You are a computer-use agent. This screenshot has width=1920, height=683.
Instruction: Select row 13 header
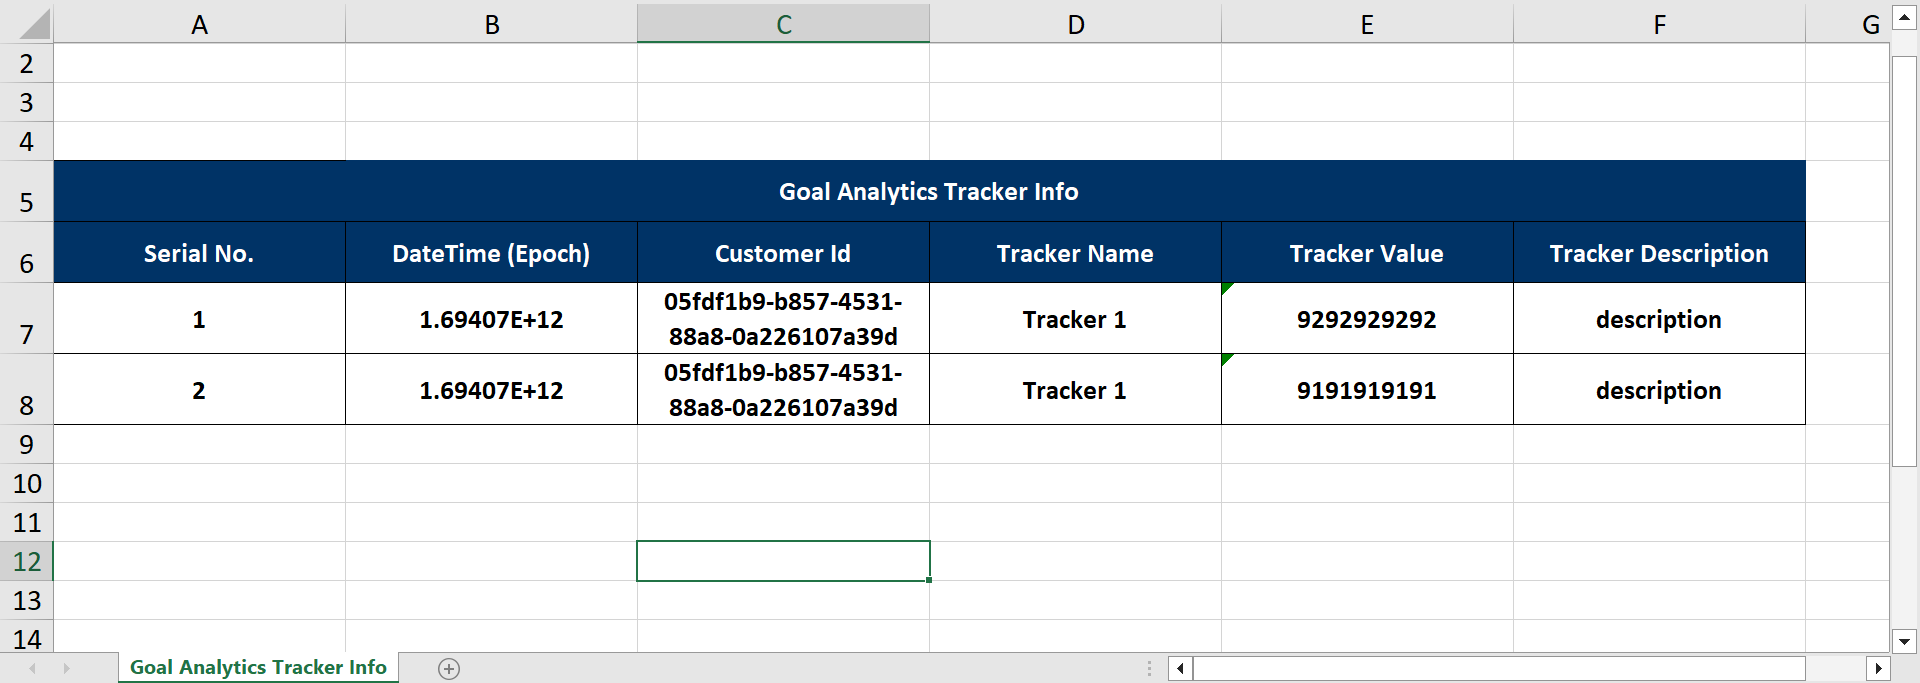click(x=27, y=600)
